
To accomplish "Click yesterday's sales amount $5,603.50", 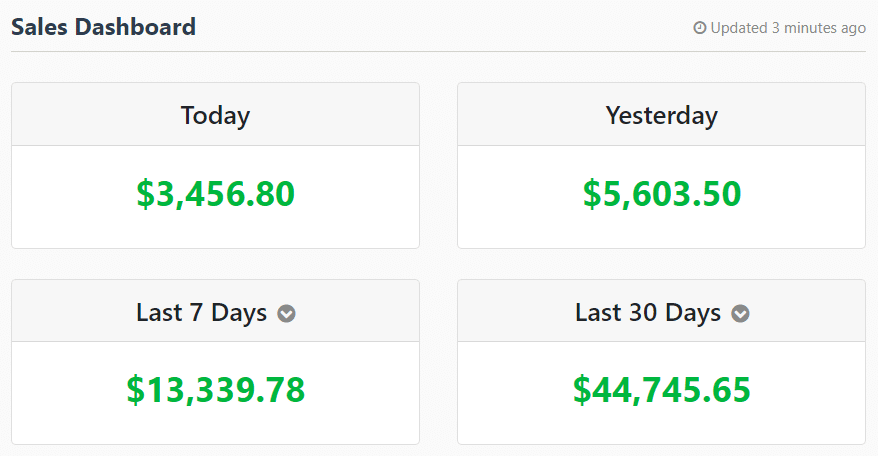I will pos(662,194).
